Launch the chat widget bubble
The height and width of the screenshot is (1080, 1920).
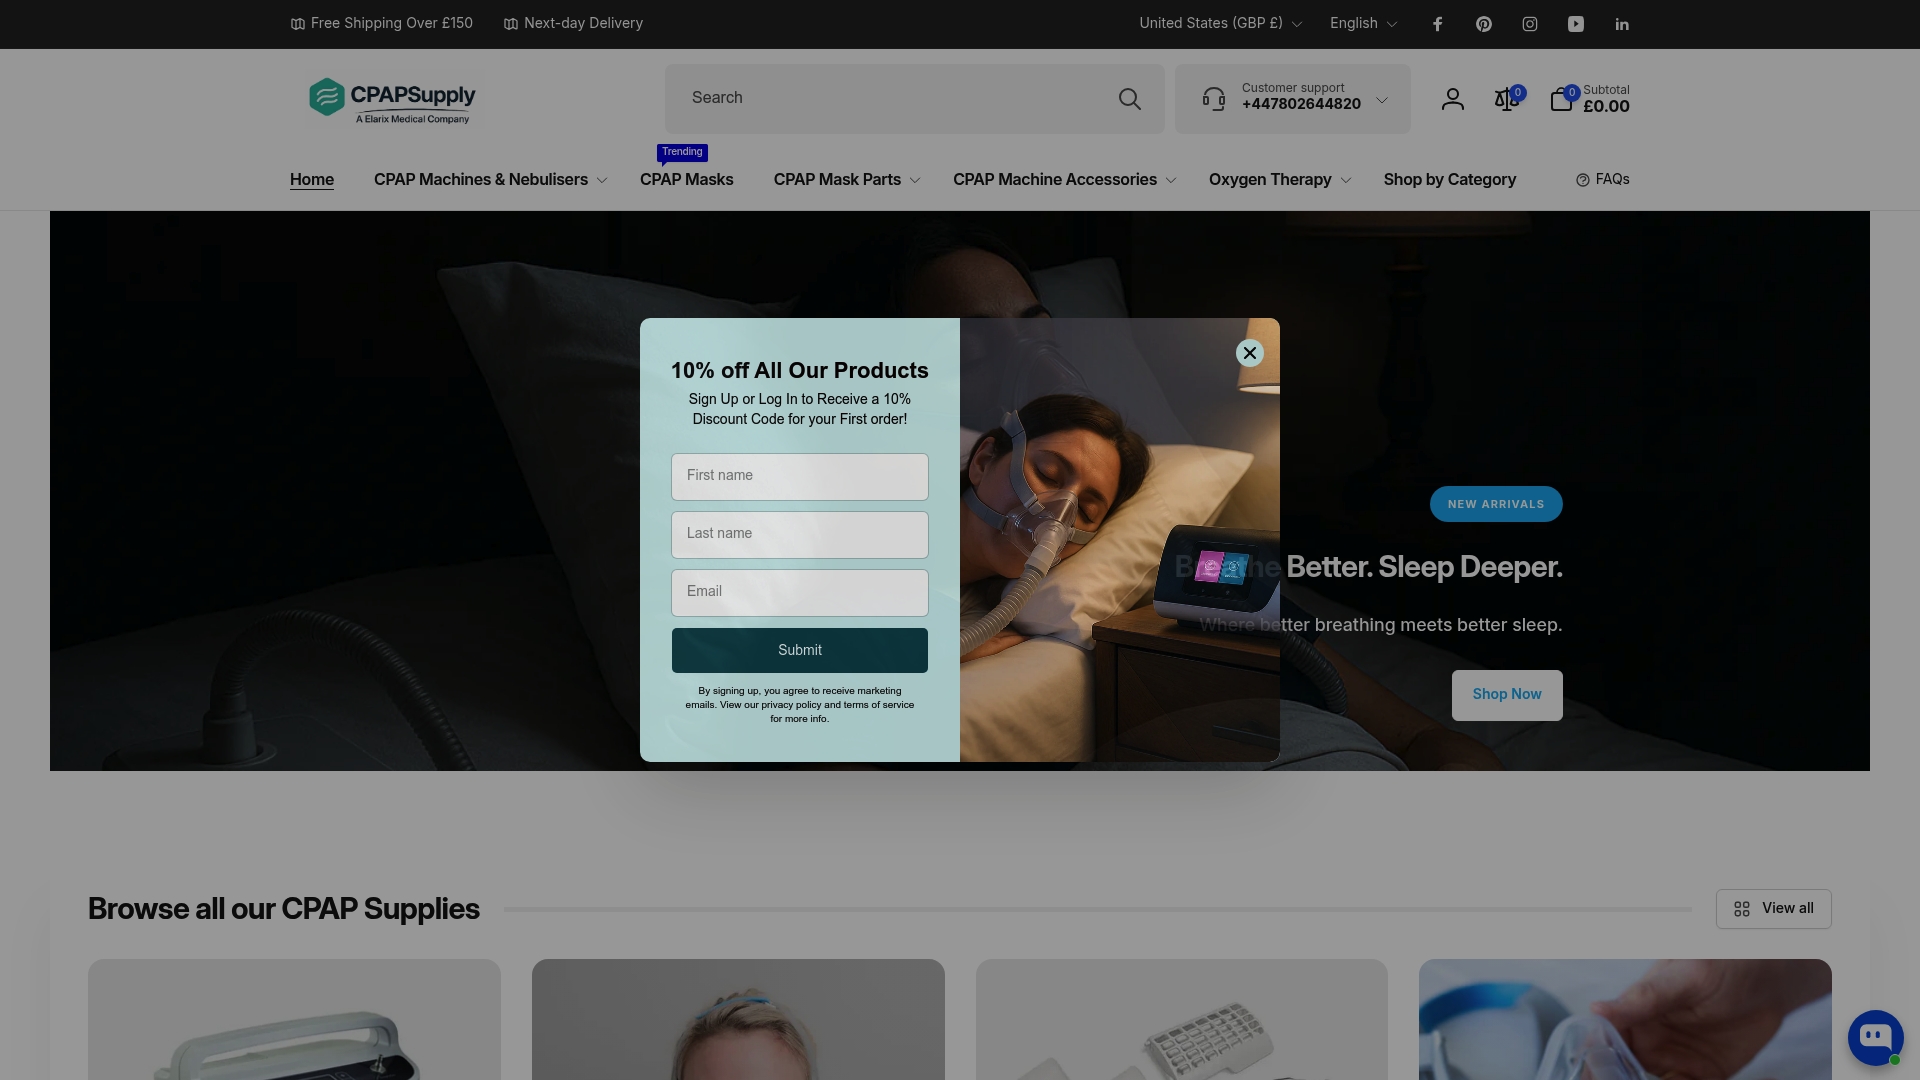[1874, 1037]
